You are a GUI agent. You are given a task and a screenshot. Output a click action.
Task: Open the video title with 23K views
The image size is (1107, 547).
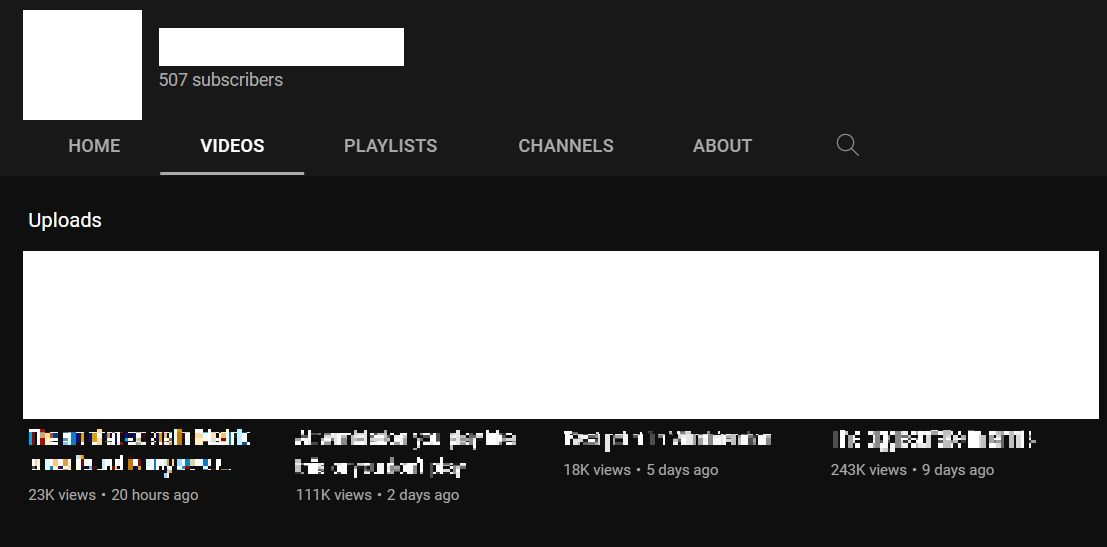(x=140, y=451)
